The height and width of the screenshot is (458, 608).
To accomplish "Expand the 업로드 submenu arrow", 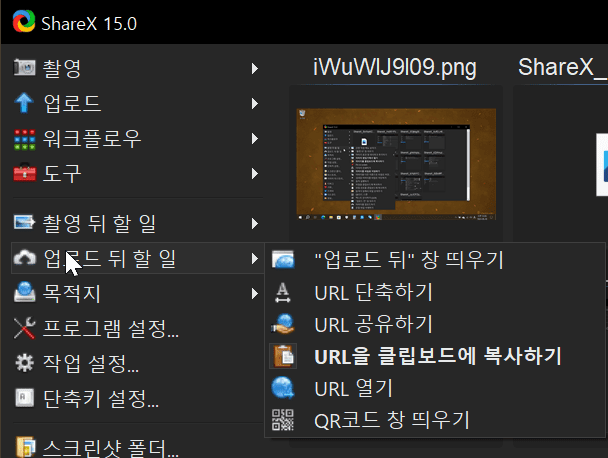I will pyautogui.click(x=254, y=104).
